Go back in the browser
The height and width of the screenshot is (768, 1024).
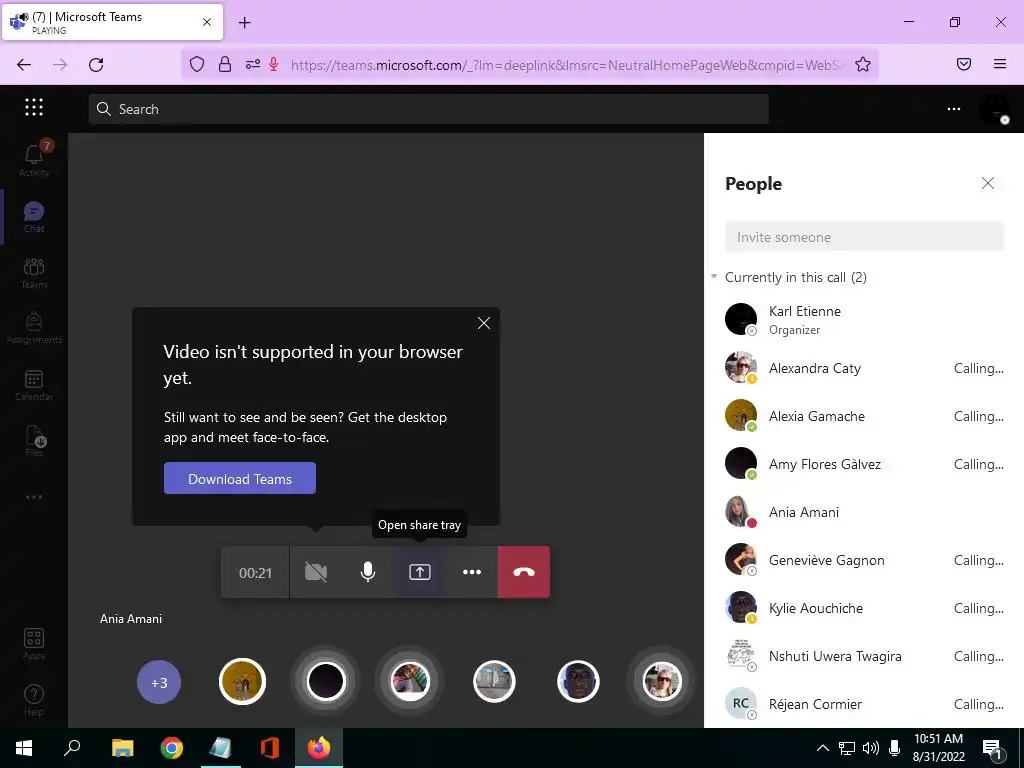[x=24, y=65]
